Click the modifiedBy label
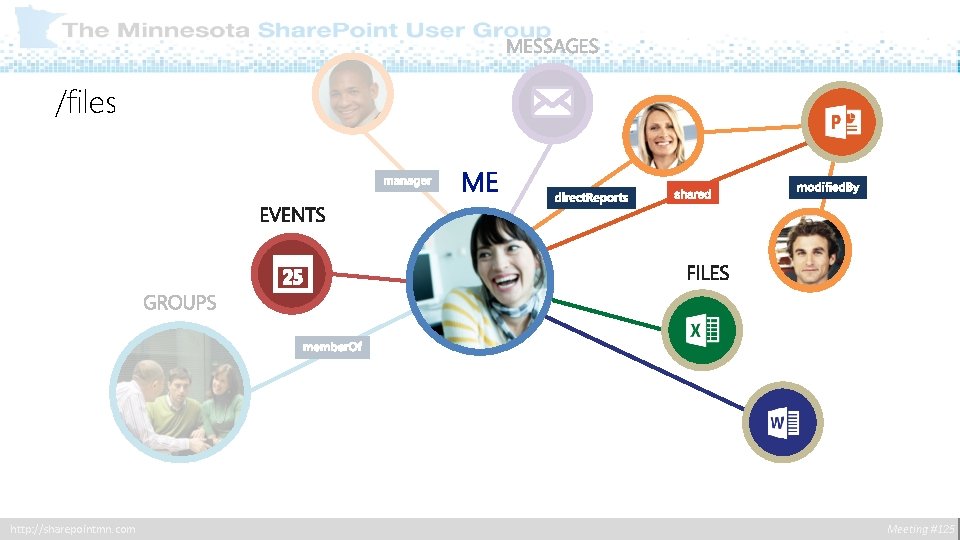The image size is (960, 540). [x=828, y=187]
